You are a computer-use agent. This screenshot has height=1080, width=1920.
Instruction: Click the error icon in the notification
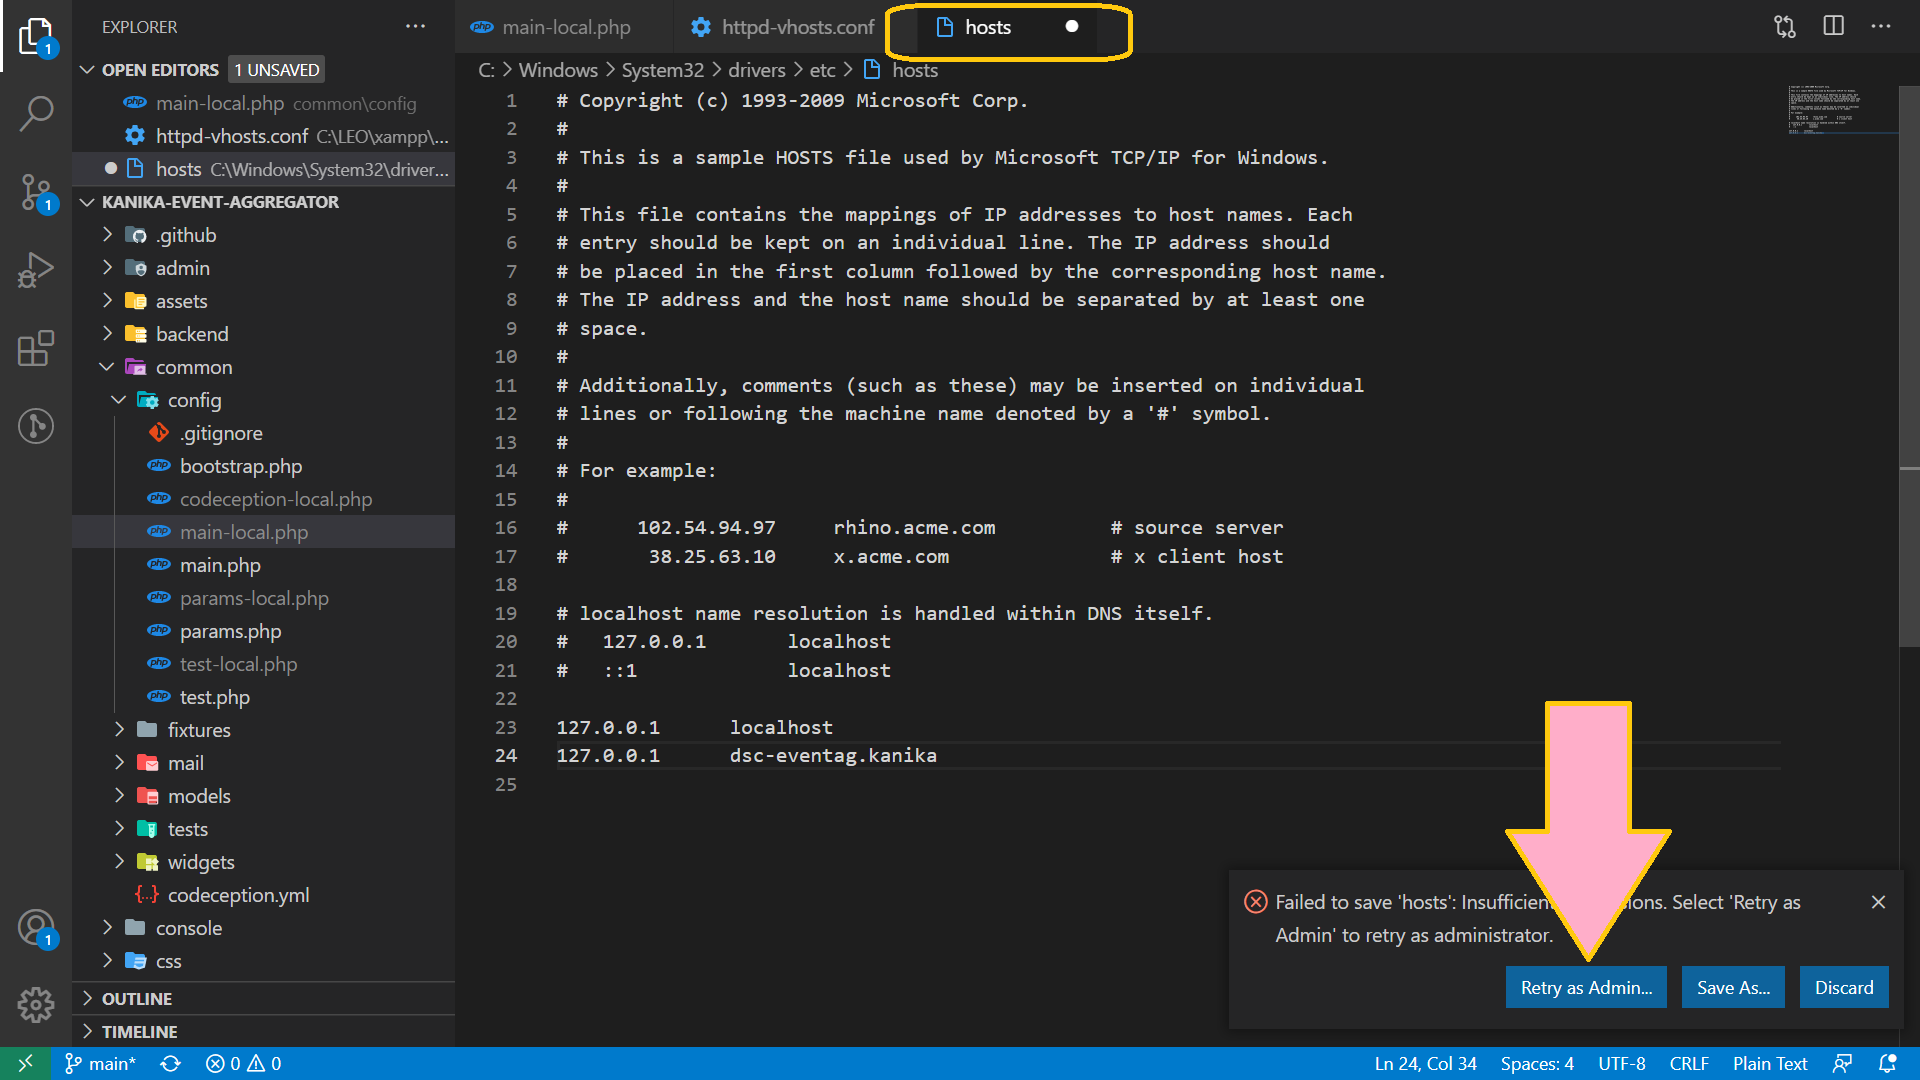1255,902
